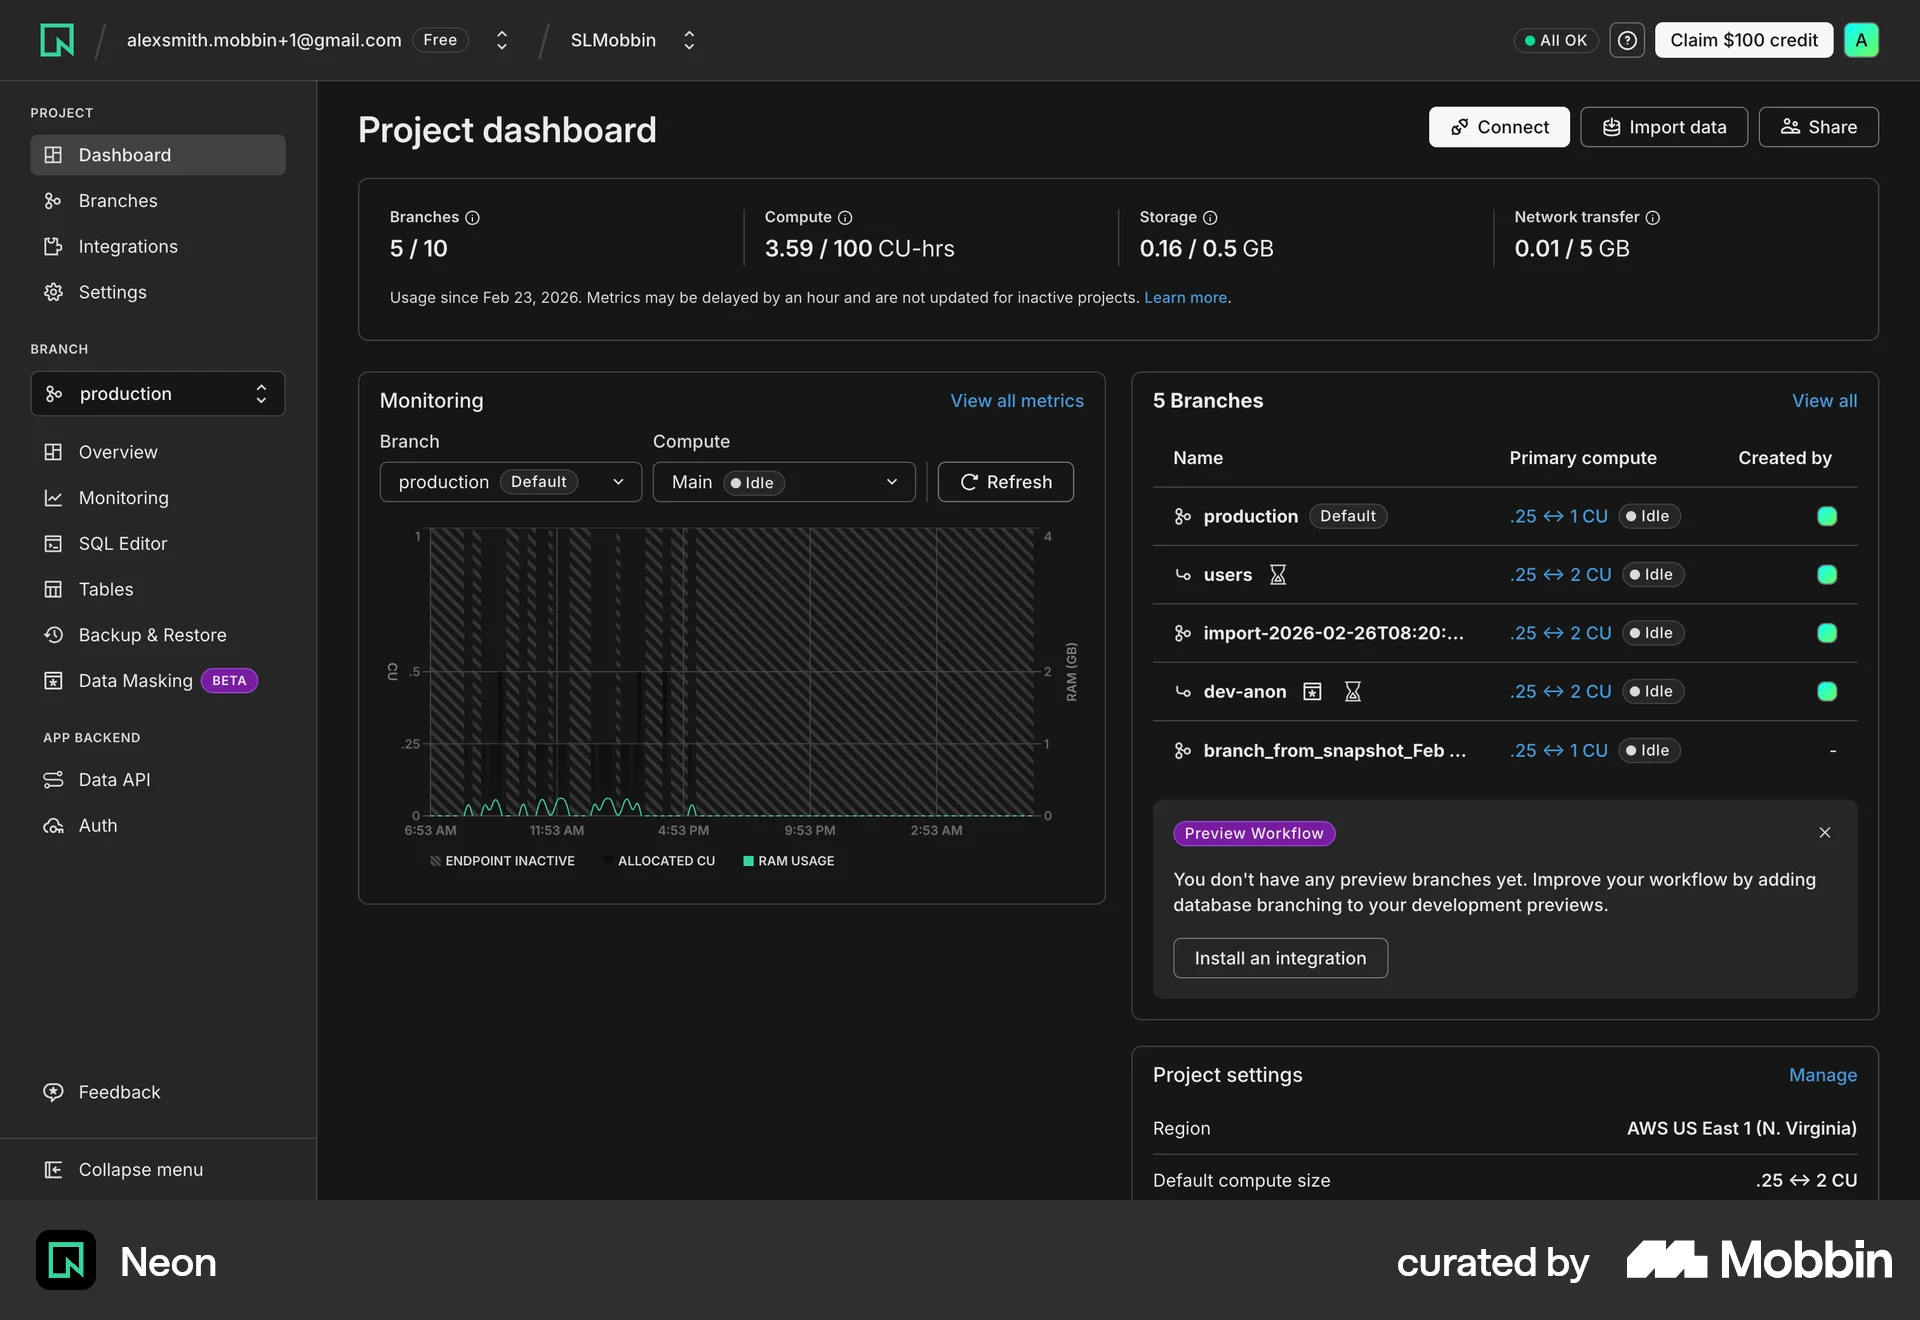Viewport: 1920px width, 1320px height.
Task: Check the All OK status indicator
Action: [1556, 40]
